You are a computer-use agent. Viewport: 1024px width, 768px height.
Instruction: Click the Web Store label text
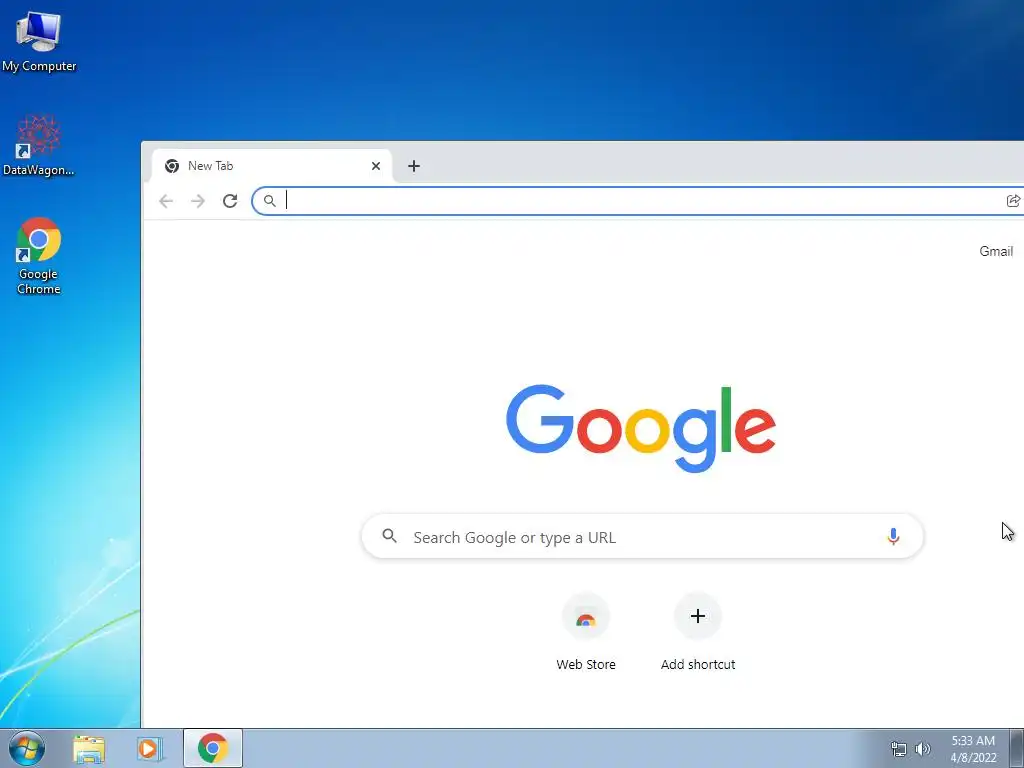(586, 664)
